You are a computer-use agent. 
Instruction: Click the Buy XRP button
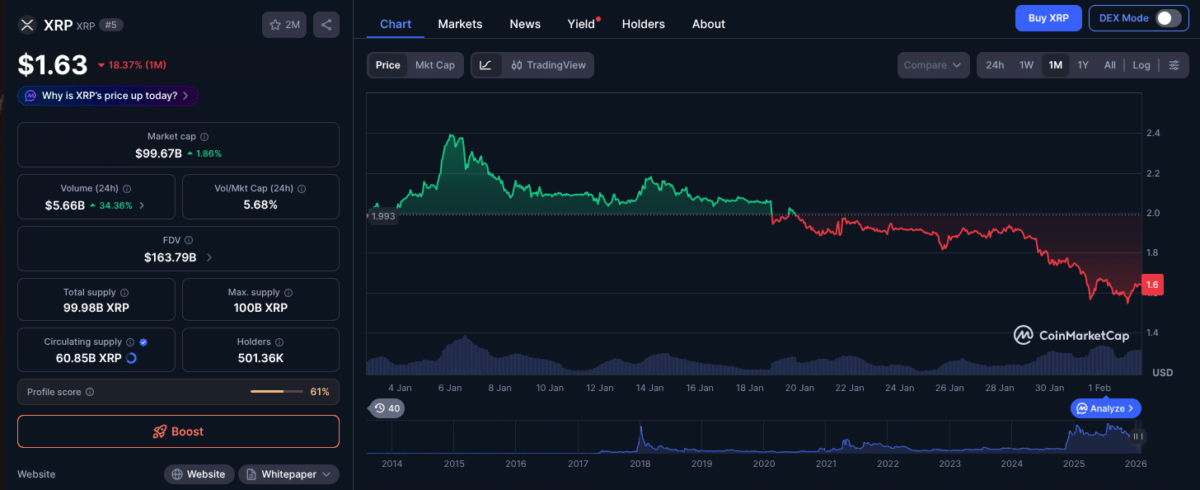[x=1049, y=18]
